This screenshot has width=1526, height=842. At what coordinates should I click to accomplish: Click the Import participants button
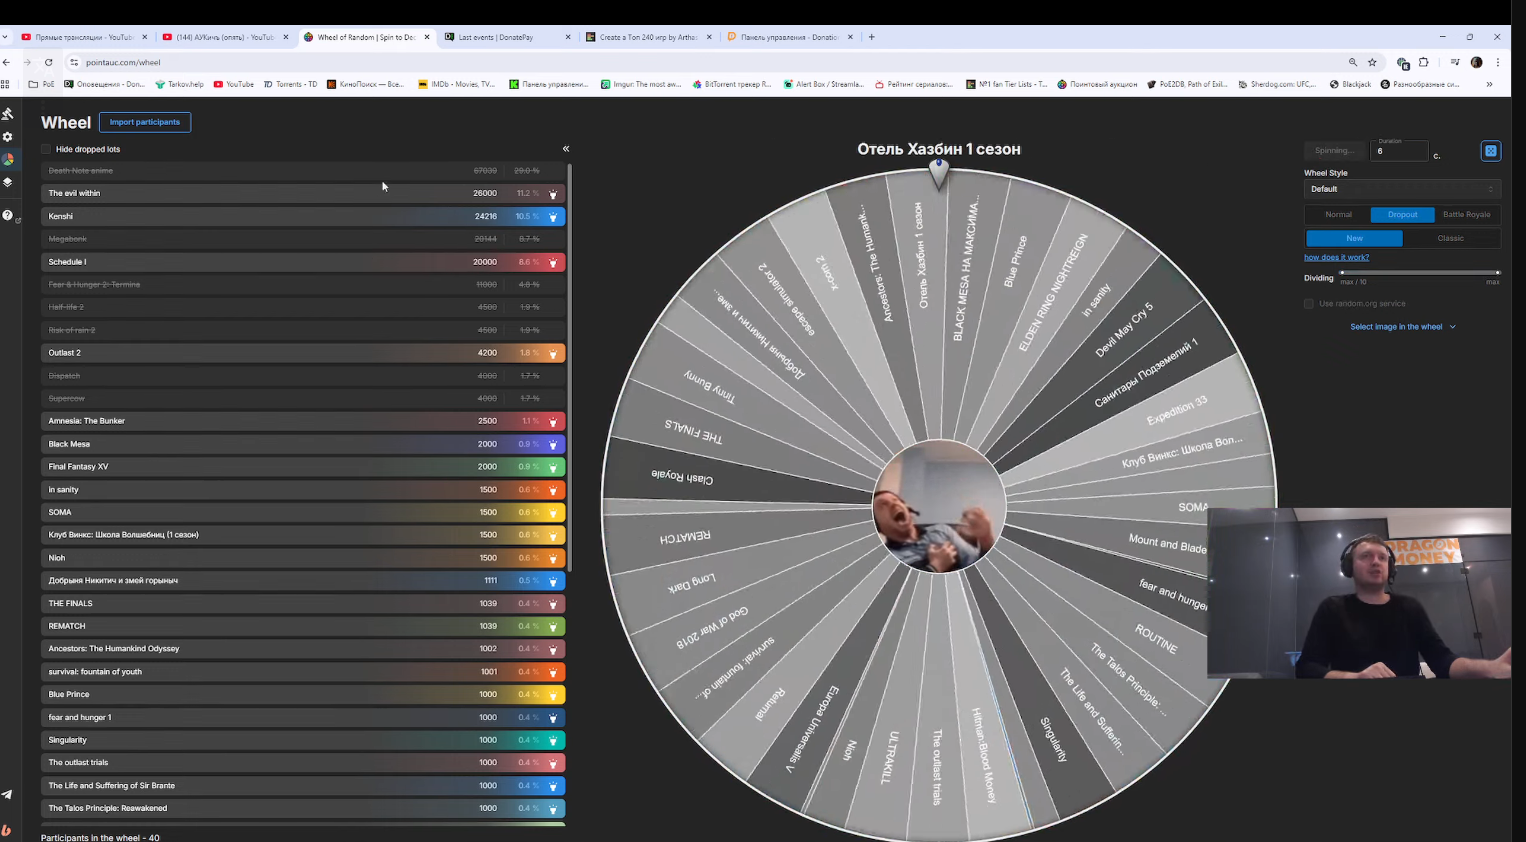pyautogui.click(x=145, y=122)
